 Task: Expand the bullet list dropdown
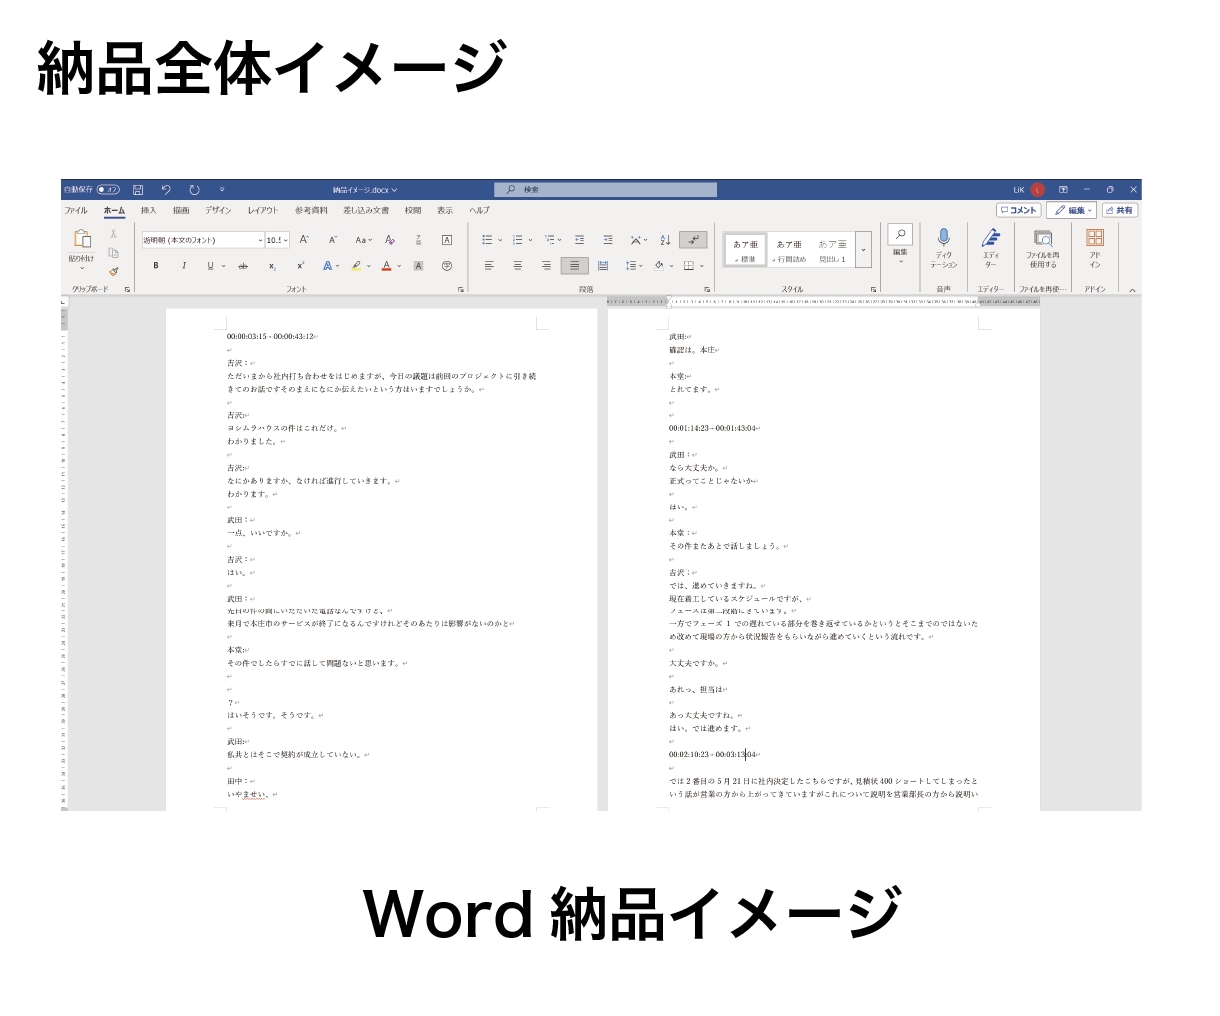[500, 240]
